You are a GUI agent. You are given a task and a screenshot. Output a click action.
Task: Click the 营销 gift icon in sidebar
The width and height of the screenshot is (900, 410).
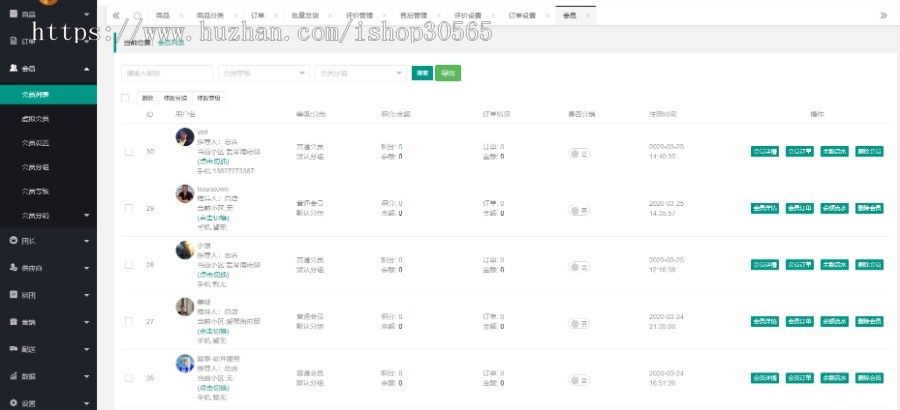(x=14, y=322)
